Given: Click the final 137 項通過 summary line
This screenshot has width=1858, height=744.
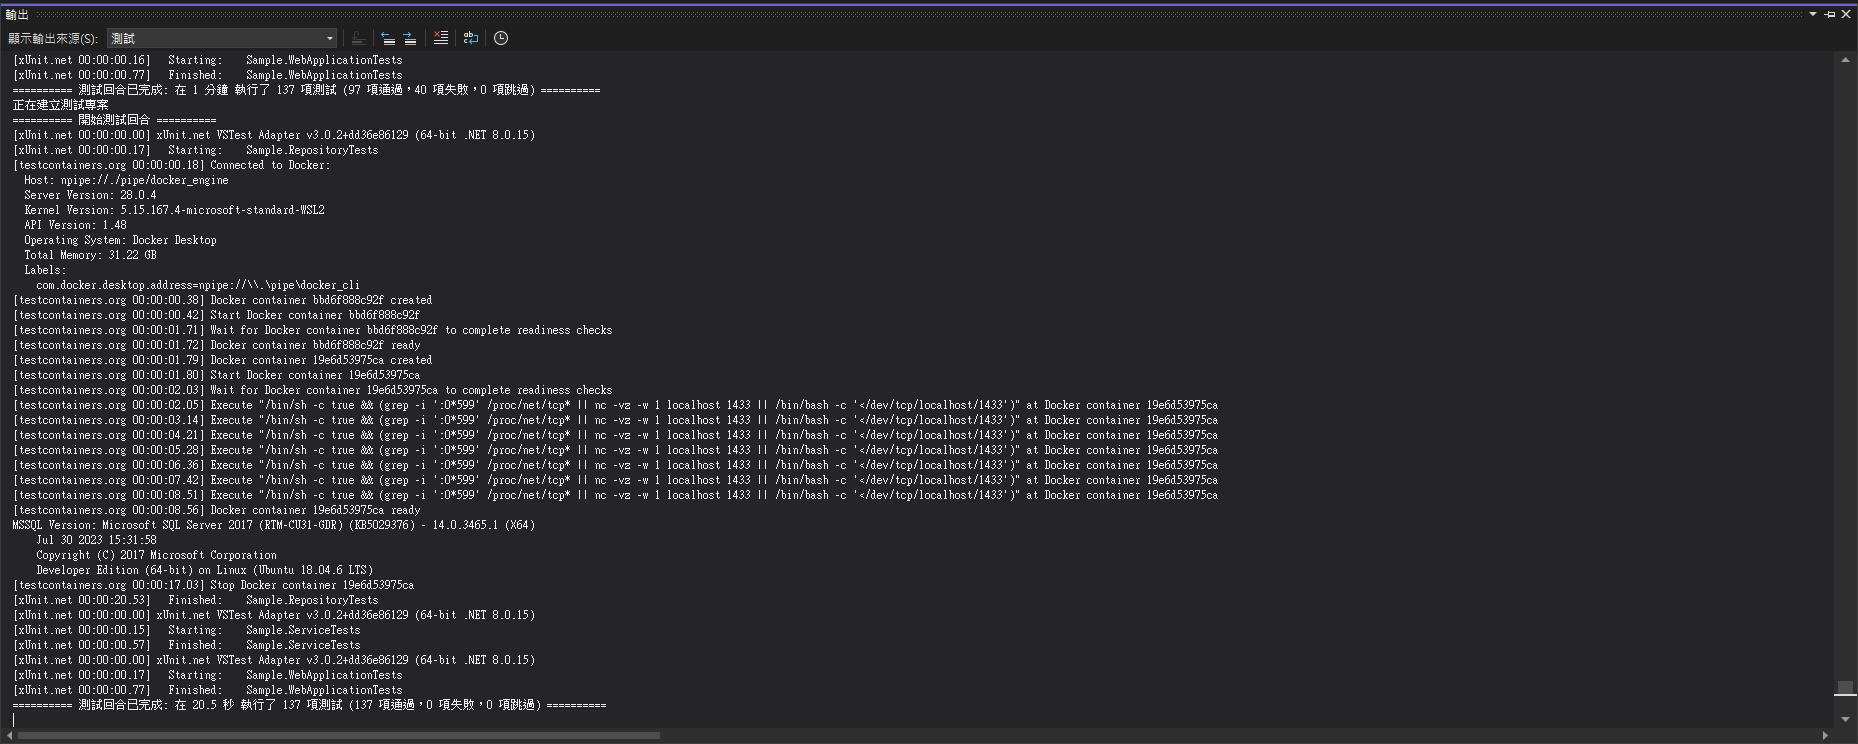Looking at the screenshot, I should click(309, 705).
